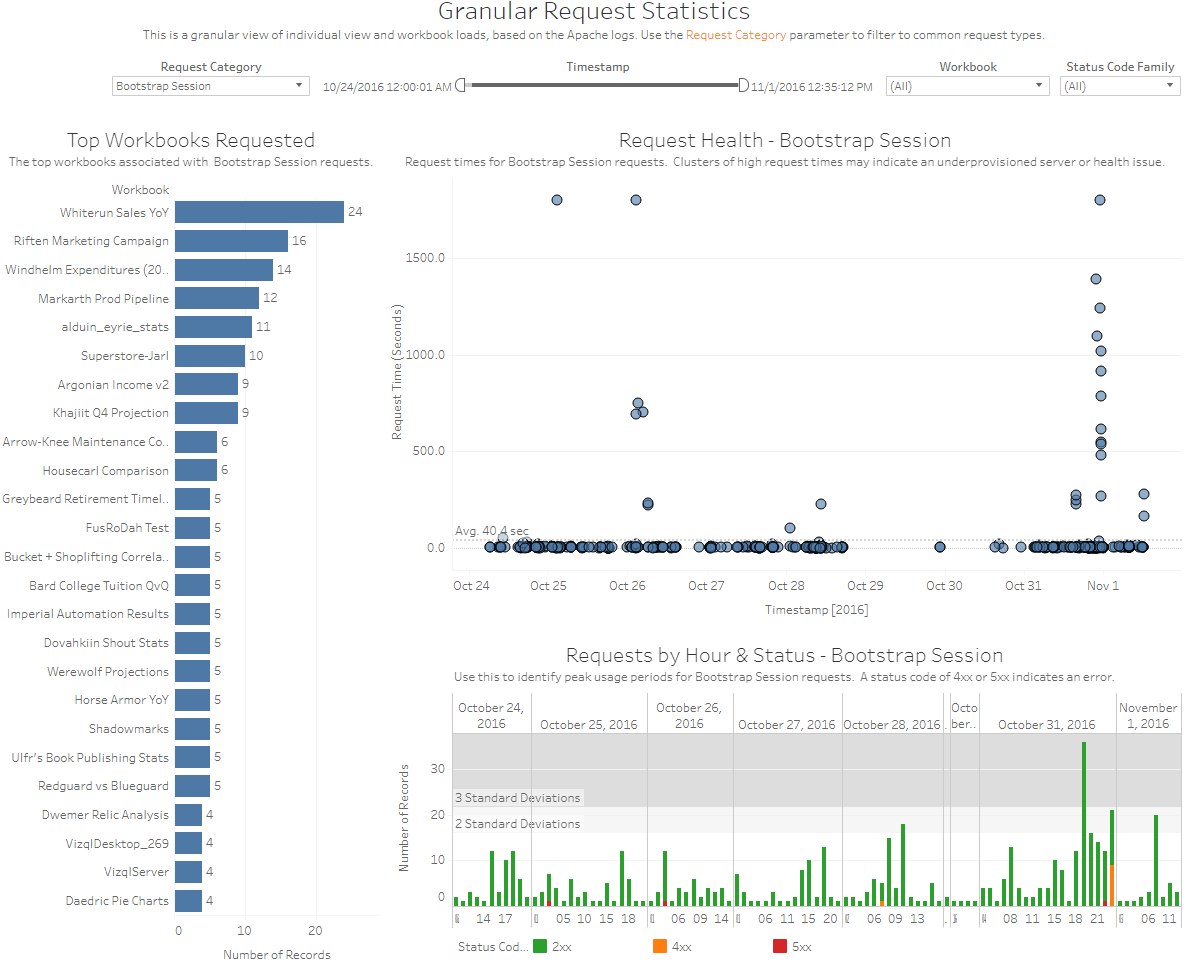This screenshot has width=1186, height=970.
Task: Click the Superstore-Jarl bar
Action: [211, 356]
